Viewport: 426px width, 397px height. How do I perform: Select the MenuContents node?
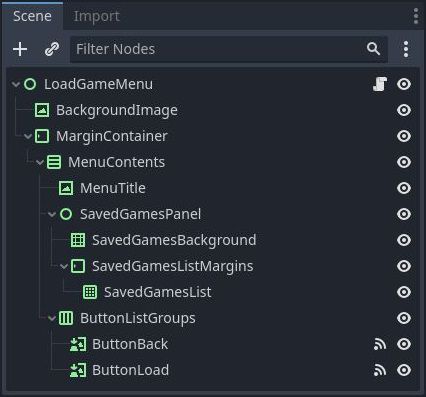pos(116,162)
